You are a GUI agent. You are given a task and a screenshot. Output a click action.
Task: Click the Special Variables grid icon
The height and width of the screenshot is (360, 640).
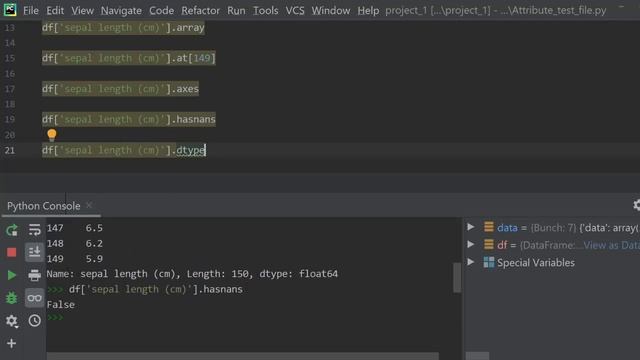[489, 262]
